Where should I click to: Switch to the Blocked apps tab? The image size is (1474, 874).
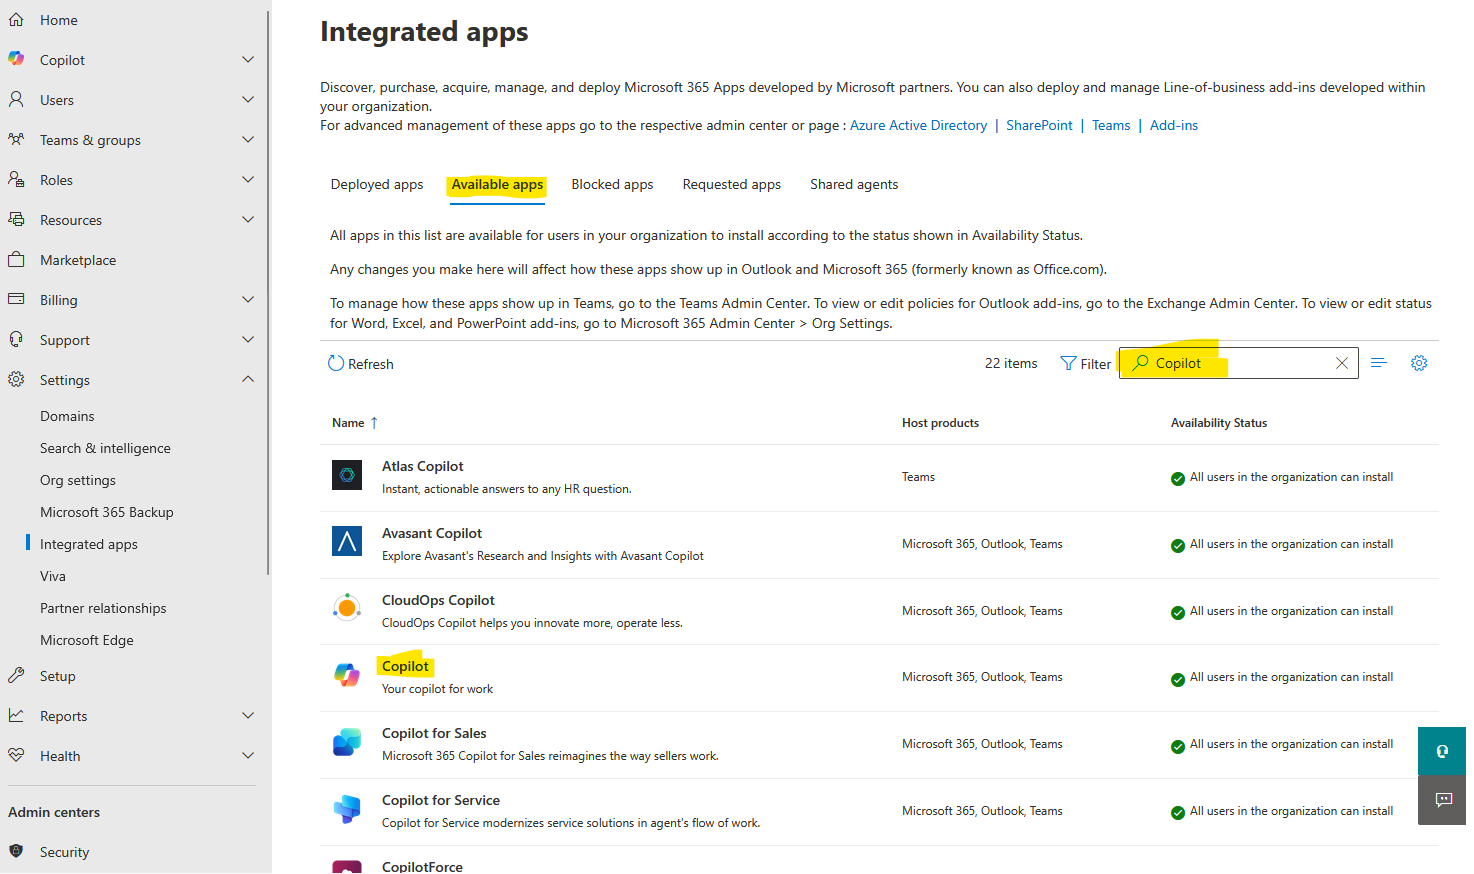pos(612,184)
